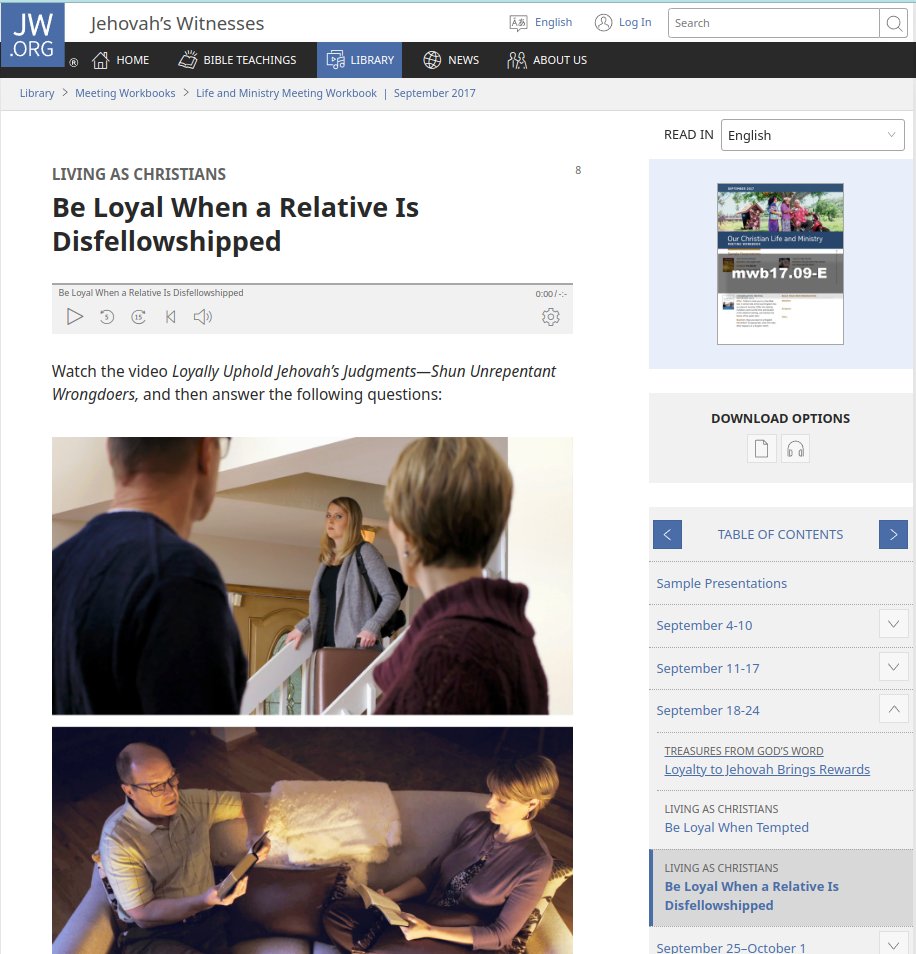Click the Meeting Workbooks breadcrumb
The height and width of the screenshot is (954, 916).
(x=125, y=93)
